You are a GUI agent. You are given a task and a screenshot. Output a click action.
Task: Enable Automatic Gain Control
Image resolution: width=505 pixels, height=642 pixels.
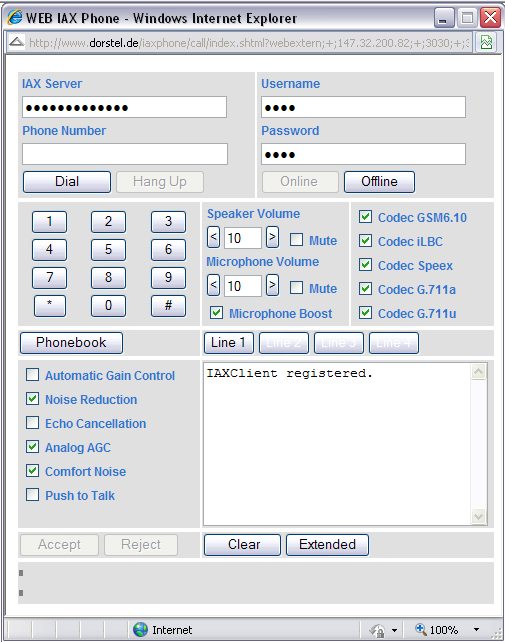(32, 375)
